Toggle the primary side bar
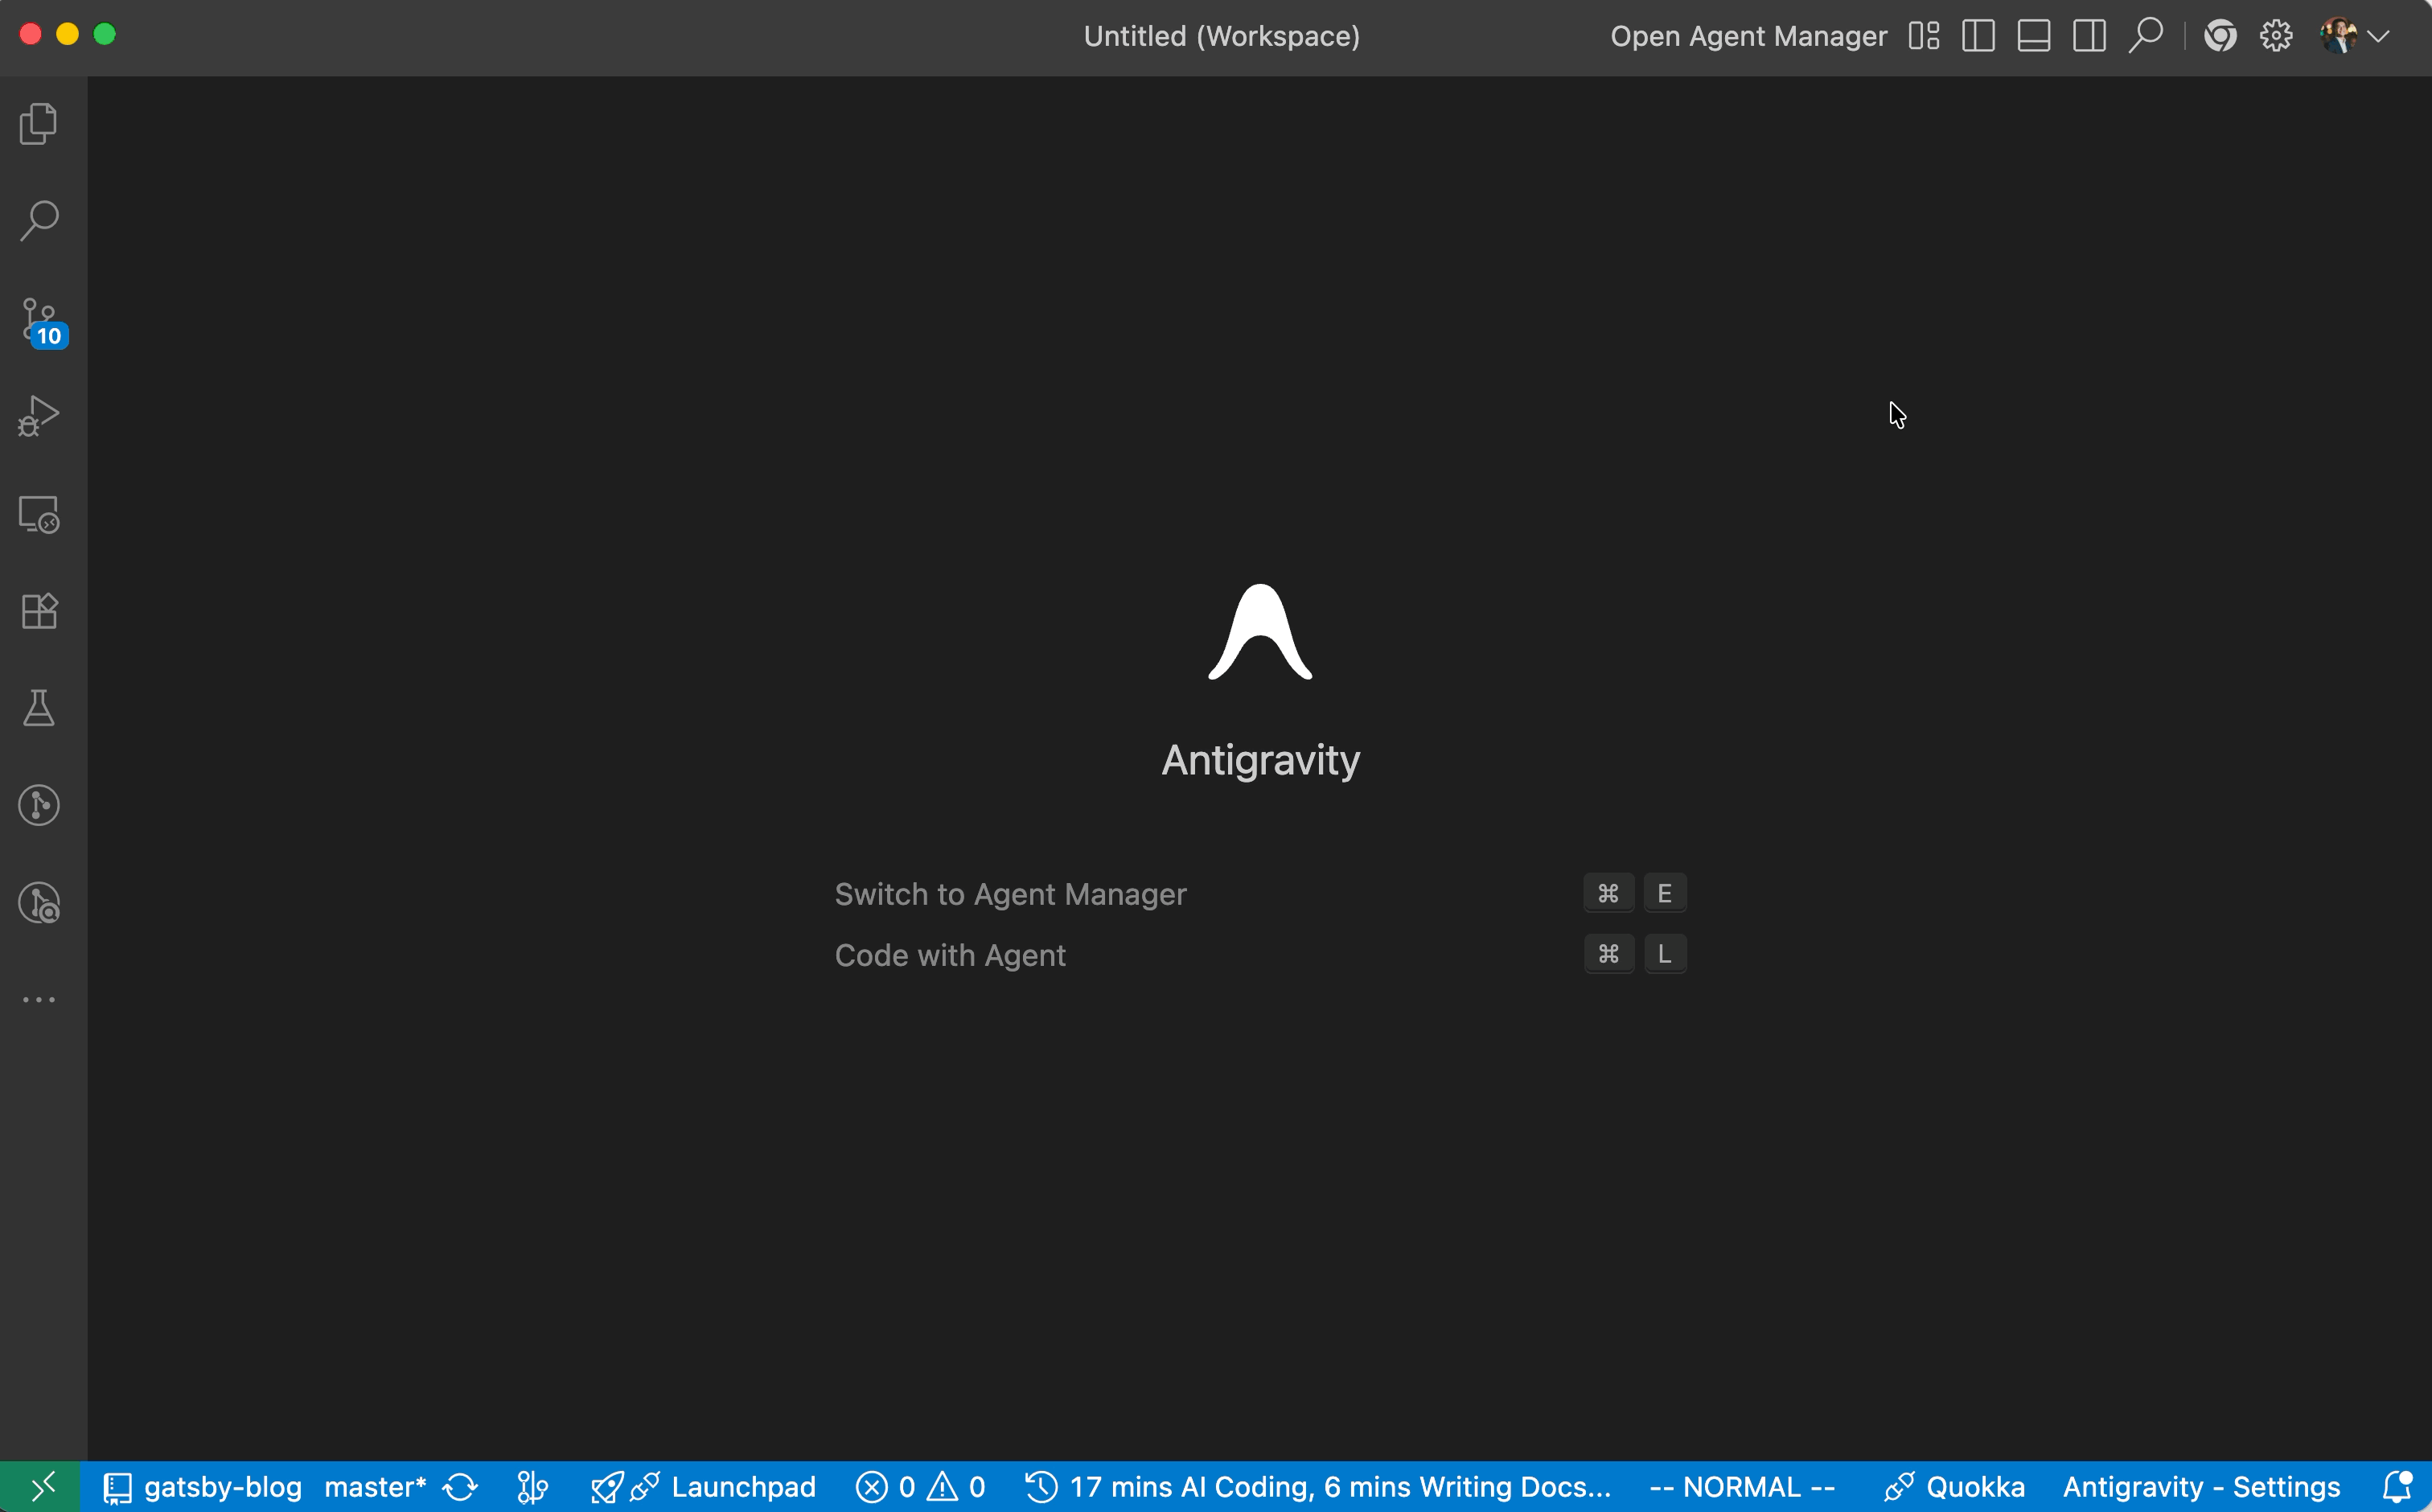 click(1978, 35)
